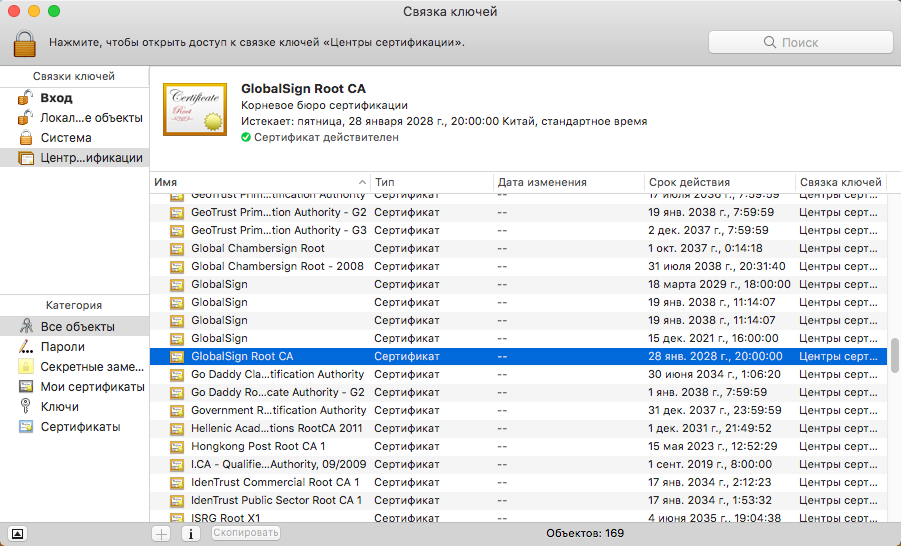Select GlobalSign expiring 15 дек. 2021
This screenshot has height=546, width=901.
tap(518, 339)
